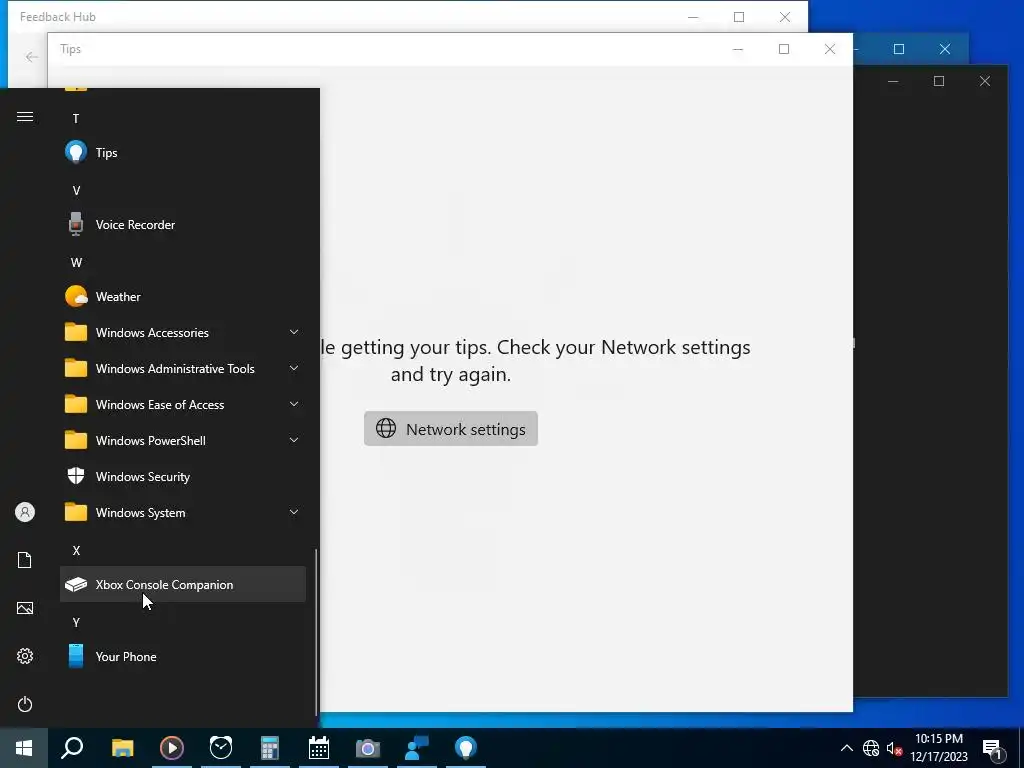
Task: Open Documents from Start sidebar
Action: [x=25, y=560]
